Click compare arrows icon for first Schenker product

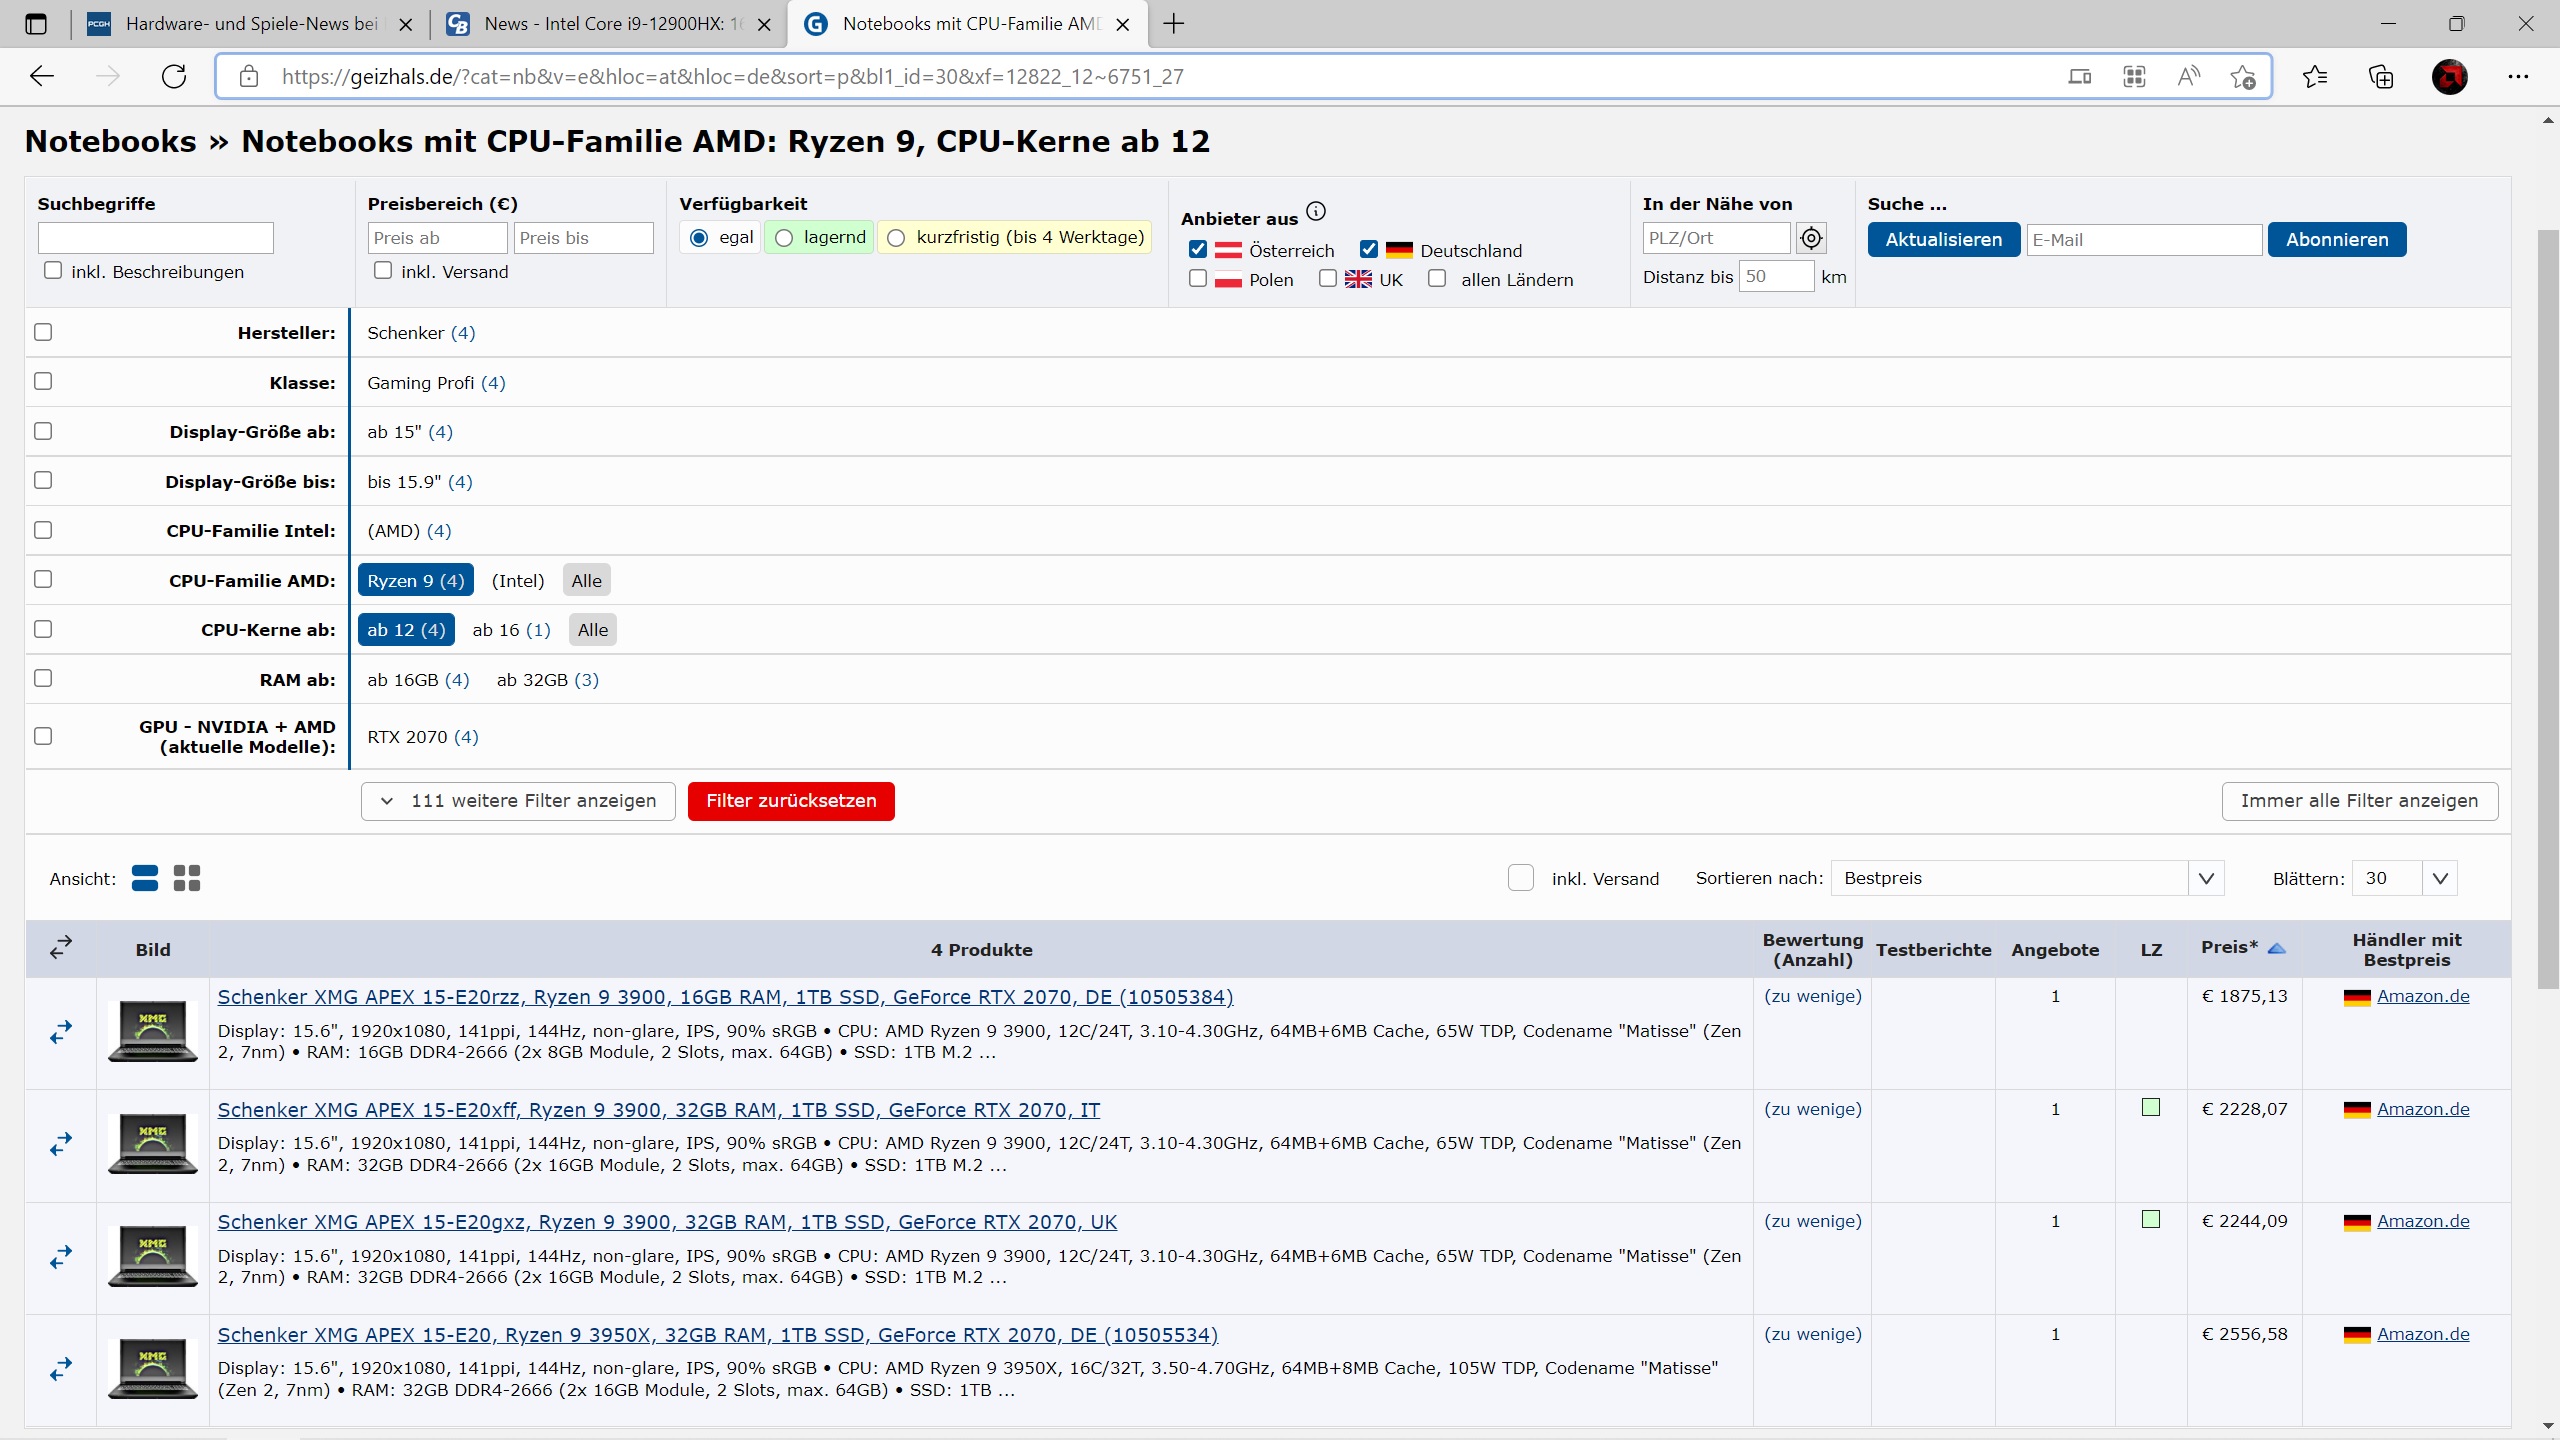(x=61, y=1032)
